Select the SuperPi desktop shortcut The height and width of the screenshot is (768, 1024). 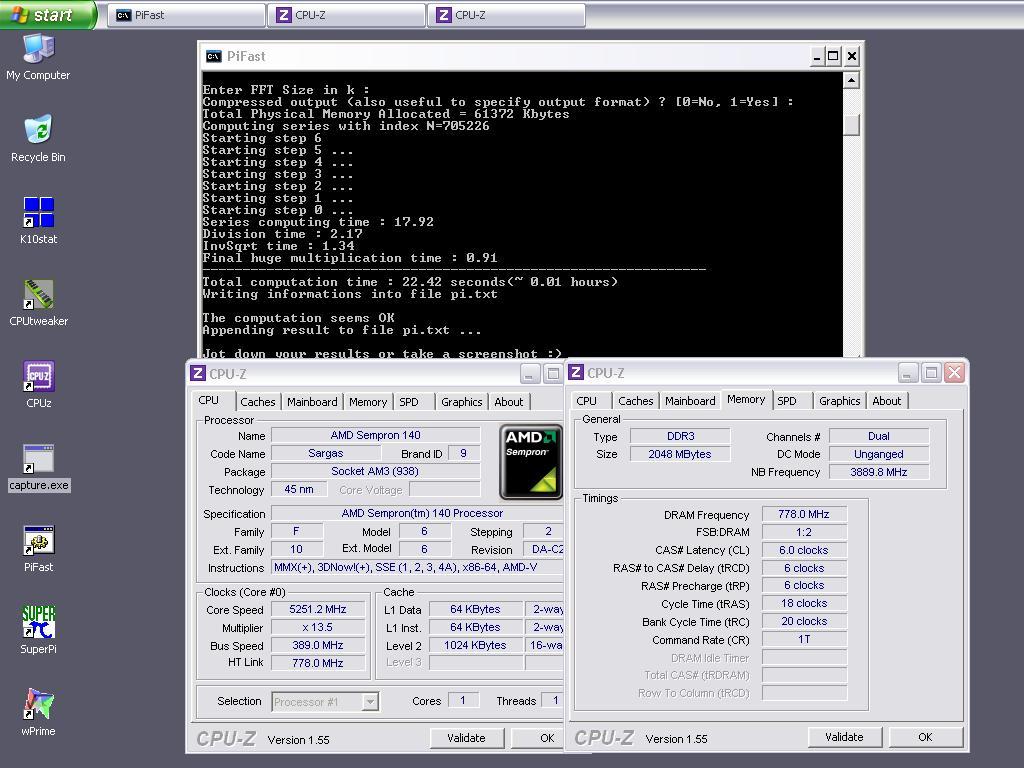38,630
